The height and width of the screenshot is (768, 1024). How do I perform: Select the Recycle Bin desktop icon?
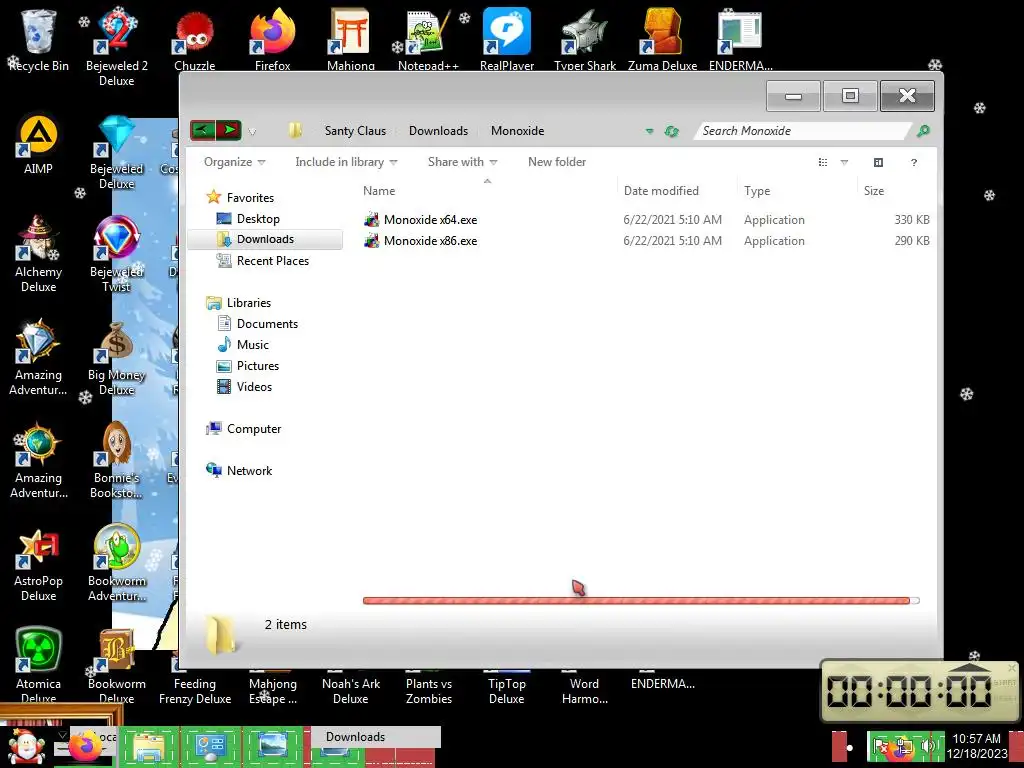tap(39, 39)
